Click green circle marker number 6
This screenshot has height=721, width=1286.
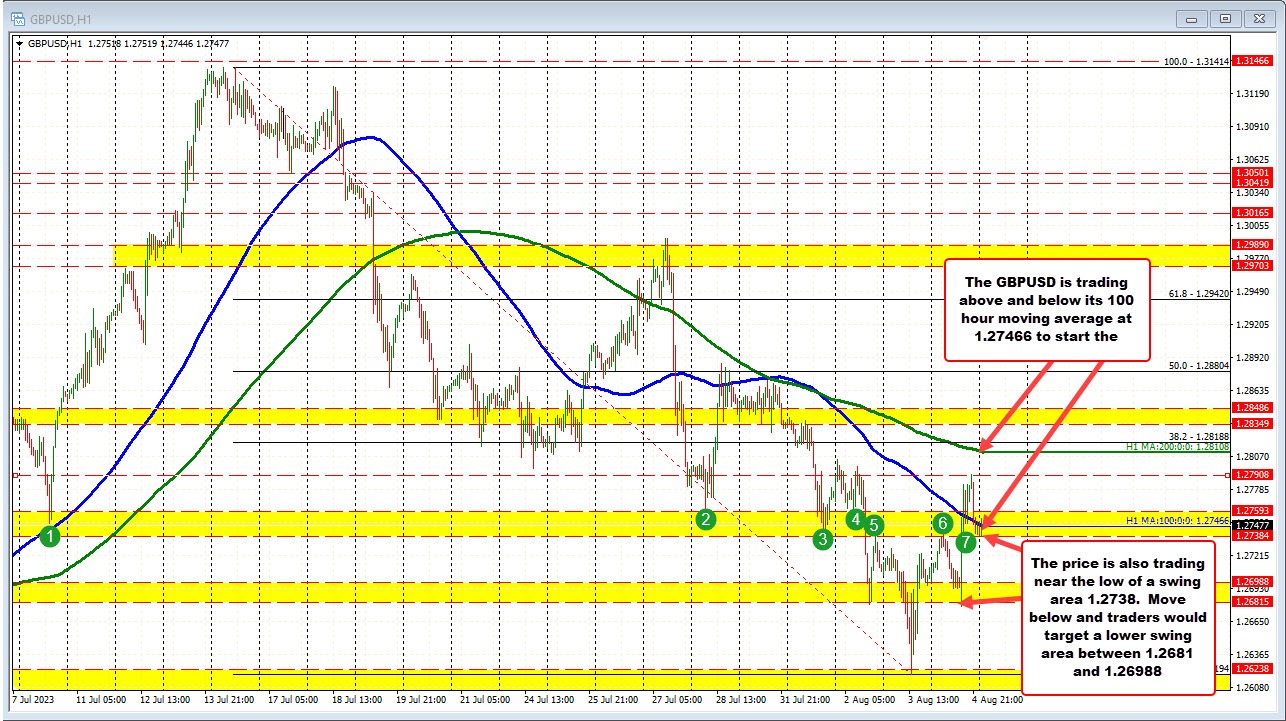point(942,523)
